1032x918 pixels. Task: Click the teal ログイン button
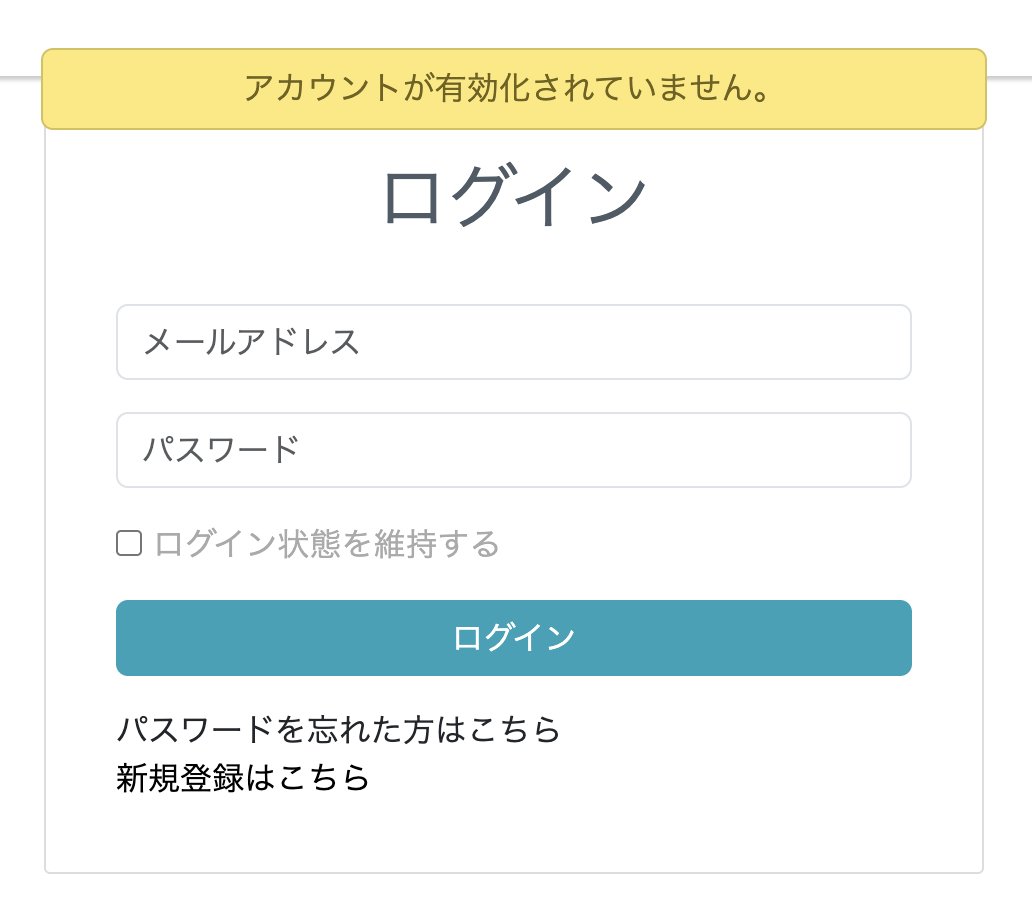[514, 637]
